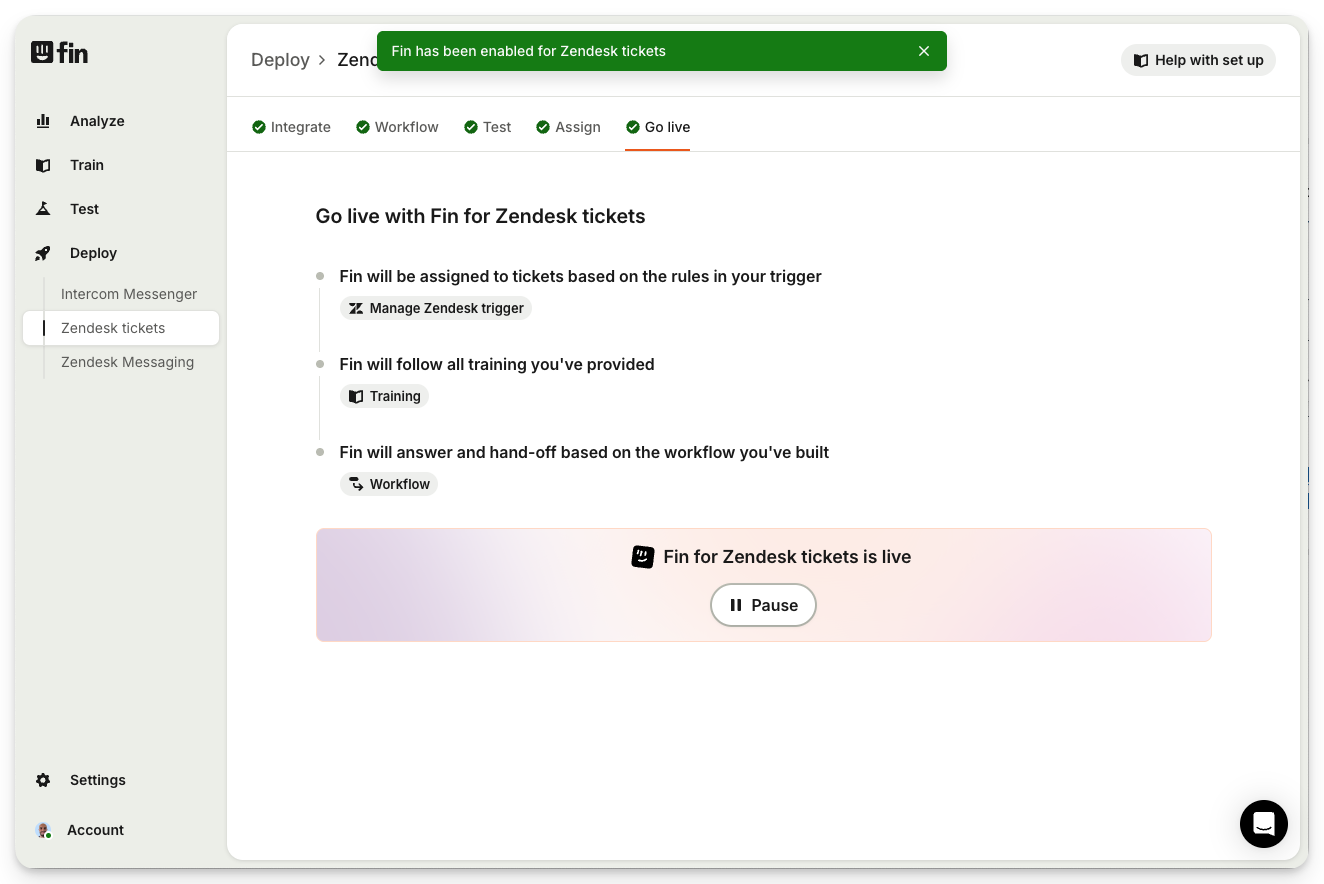Screen dimensions: 1324x884
Task: Click Manage Zendesk trigger button
Action: (x=436, y=308)
